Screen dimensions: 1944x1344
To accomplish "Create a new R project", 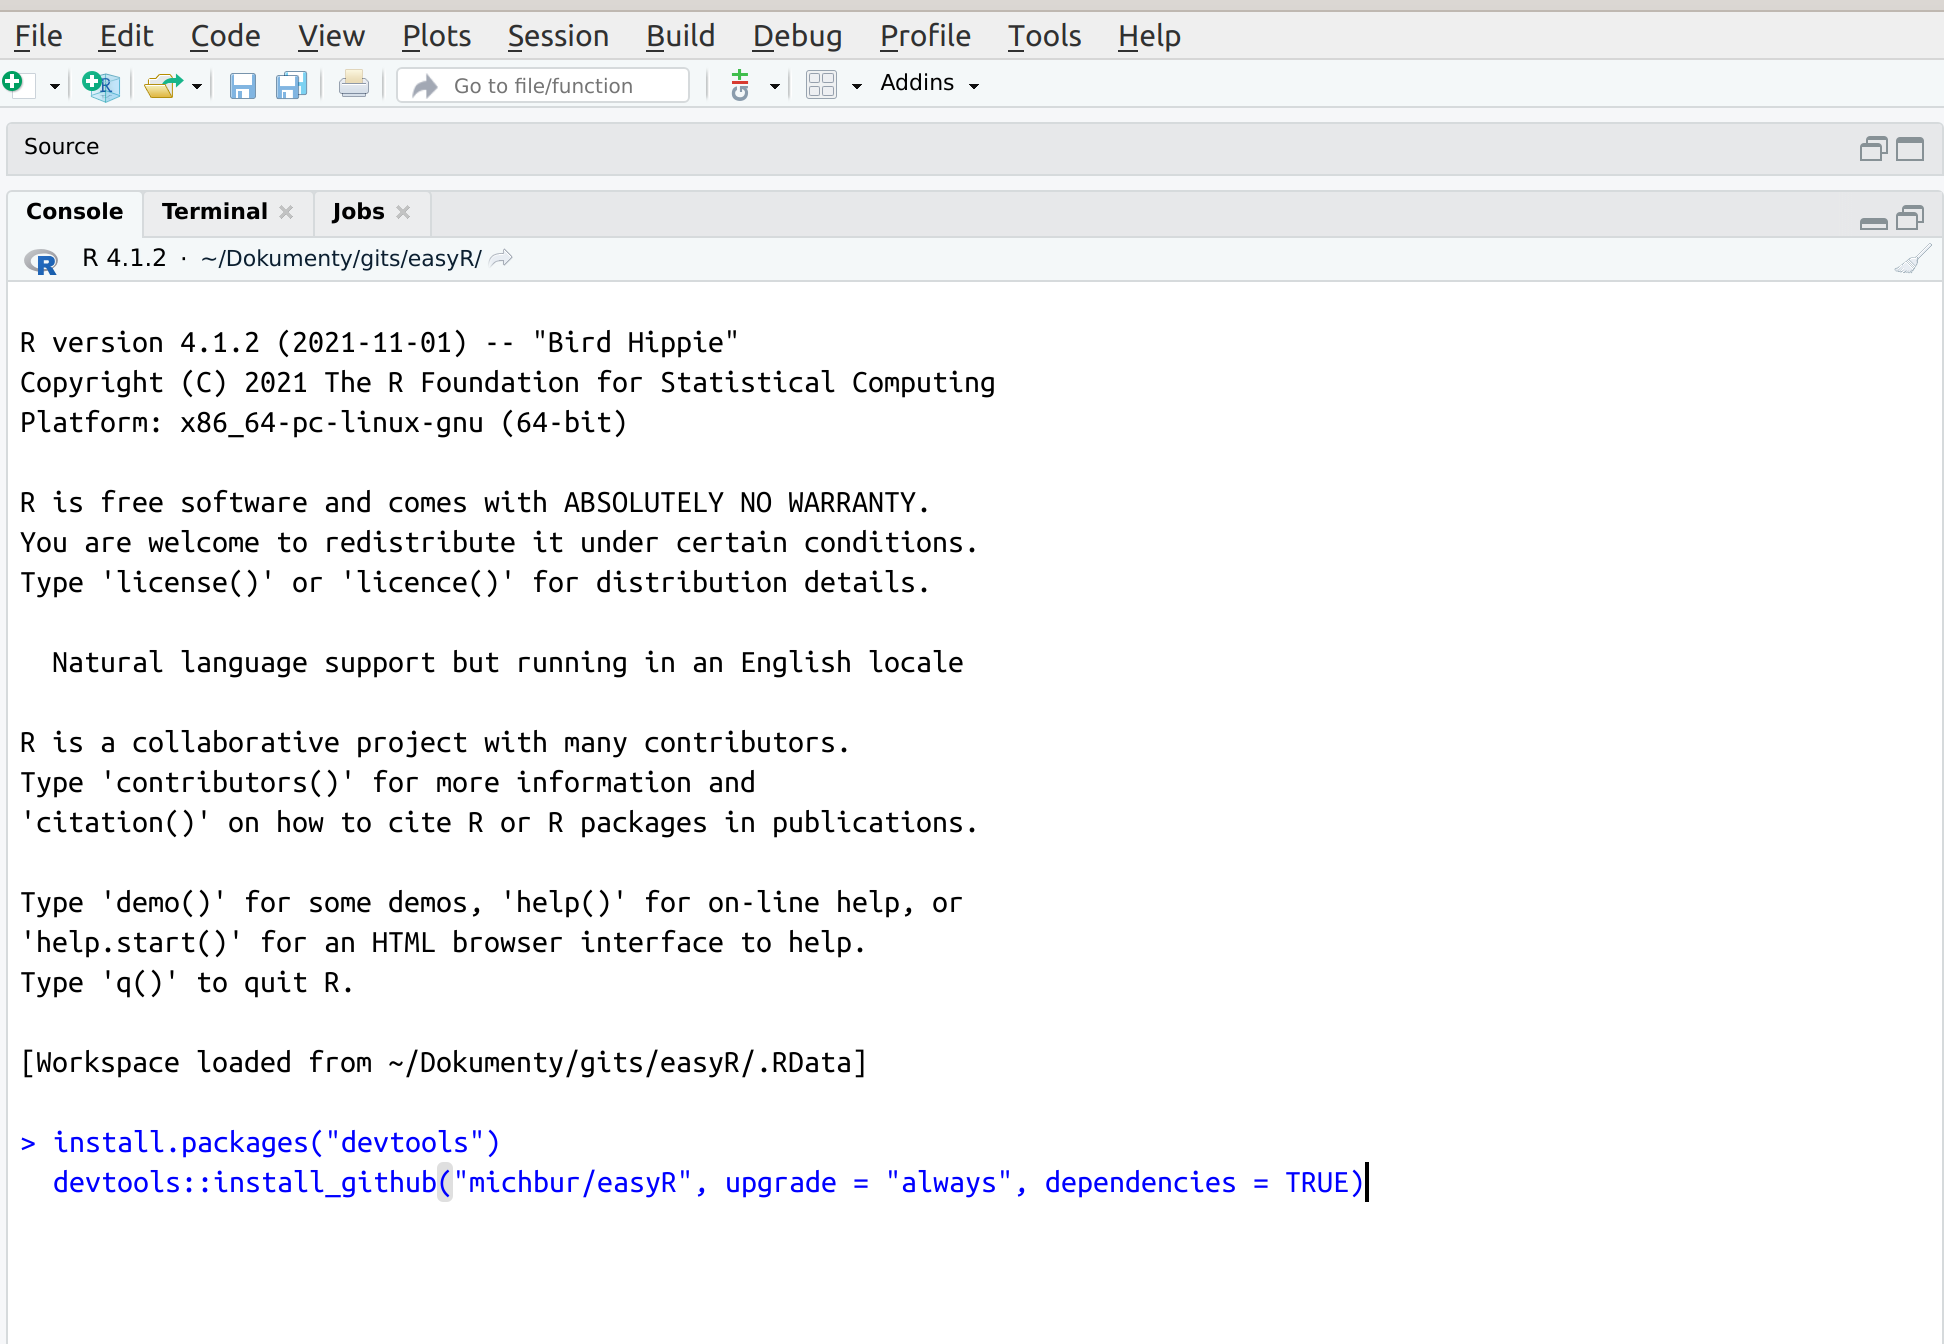I will click(101, 85).
